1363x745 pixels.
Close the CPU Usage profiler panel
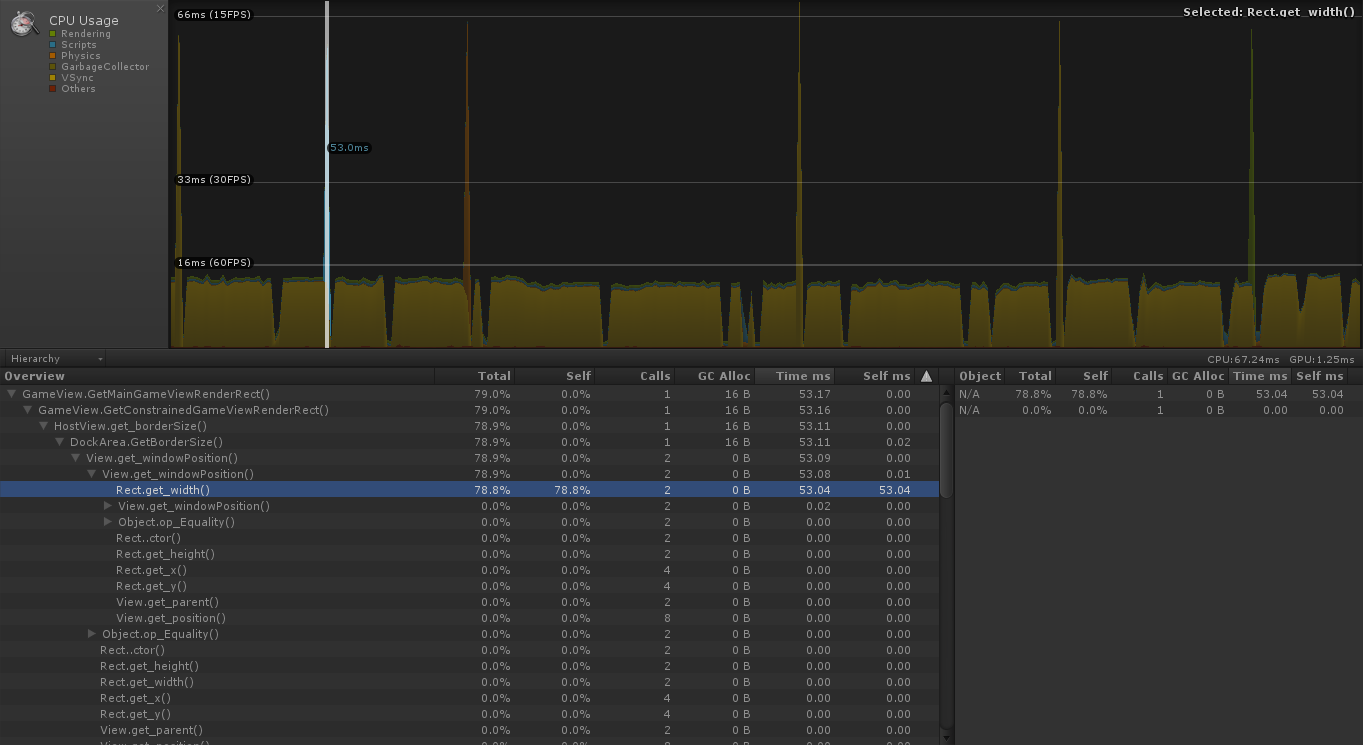(x=160, y=8)
